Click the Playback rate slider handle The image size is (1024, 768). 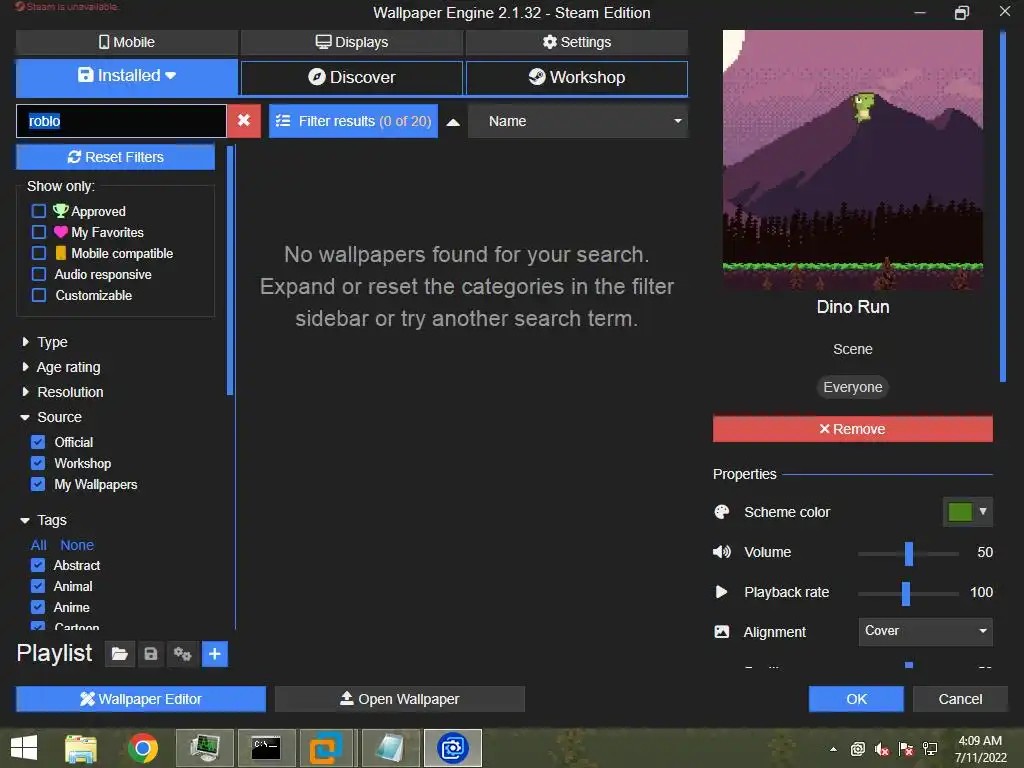[906, 593]
